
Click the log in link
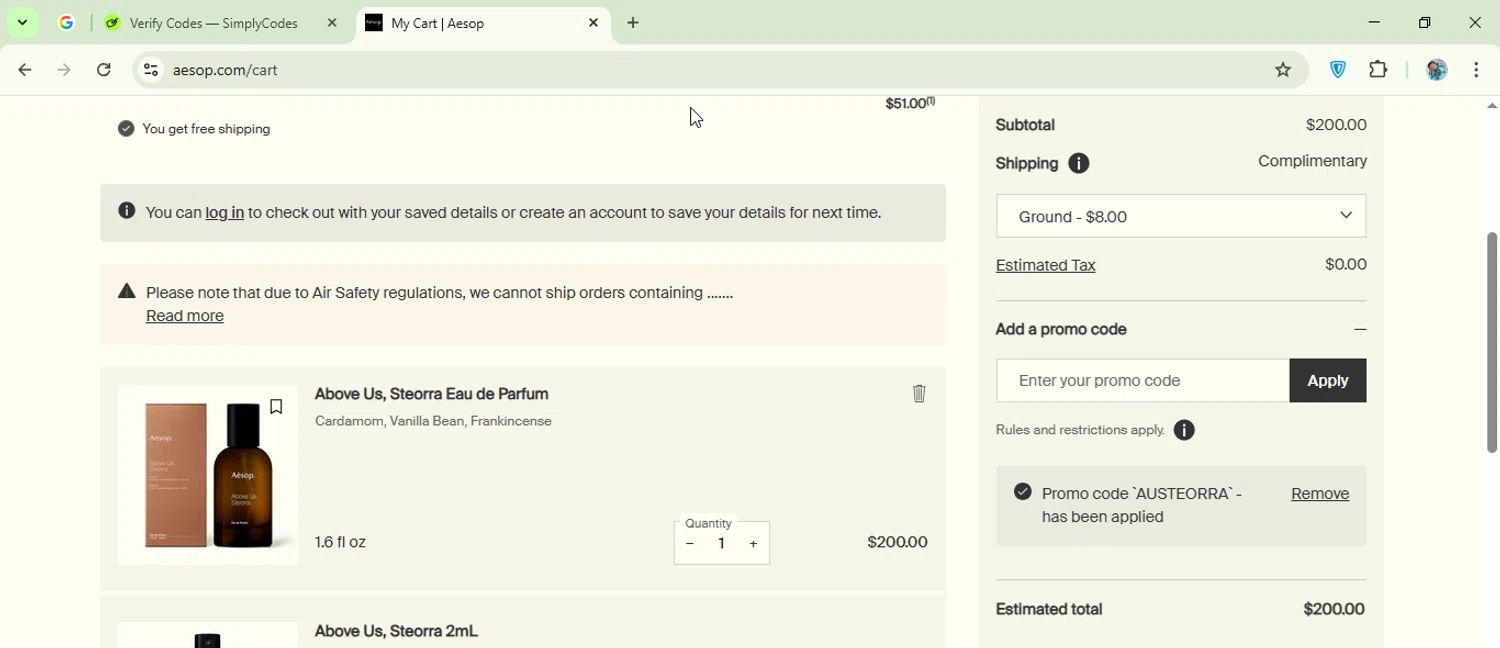(224, 213)
